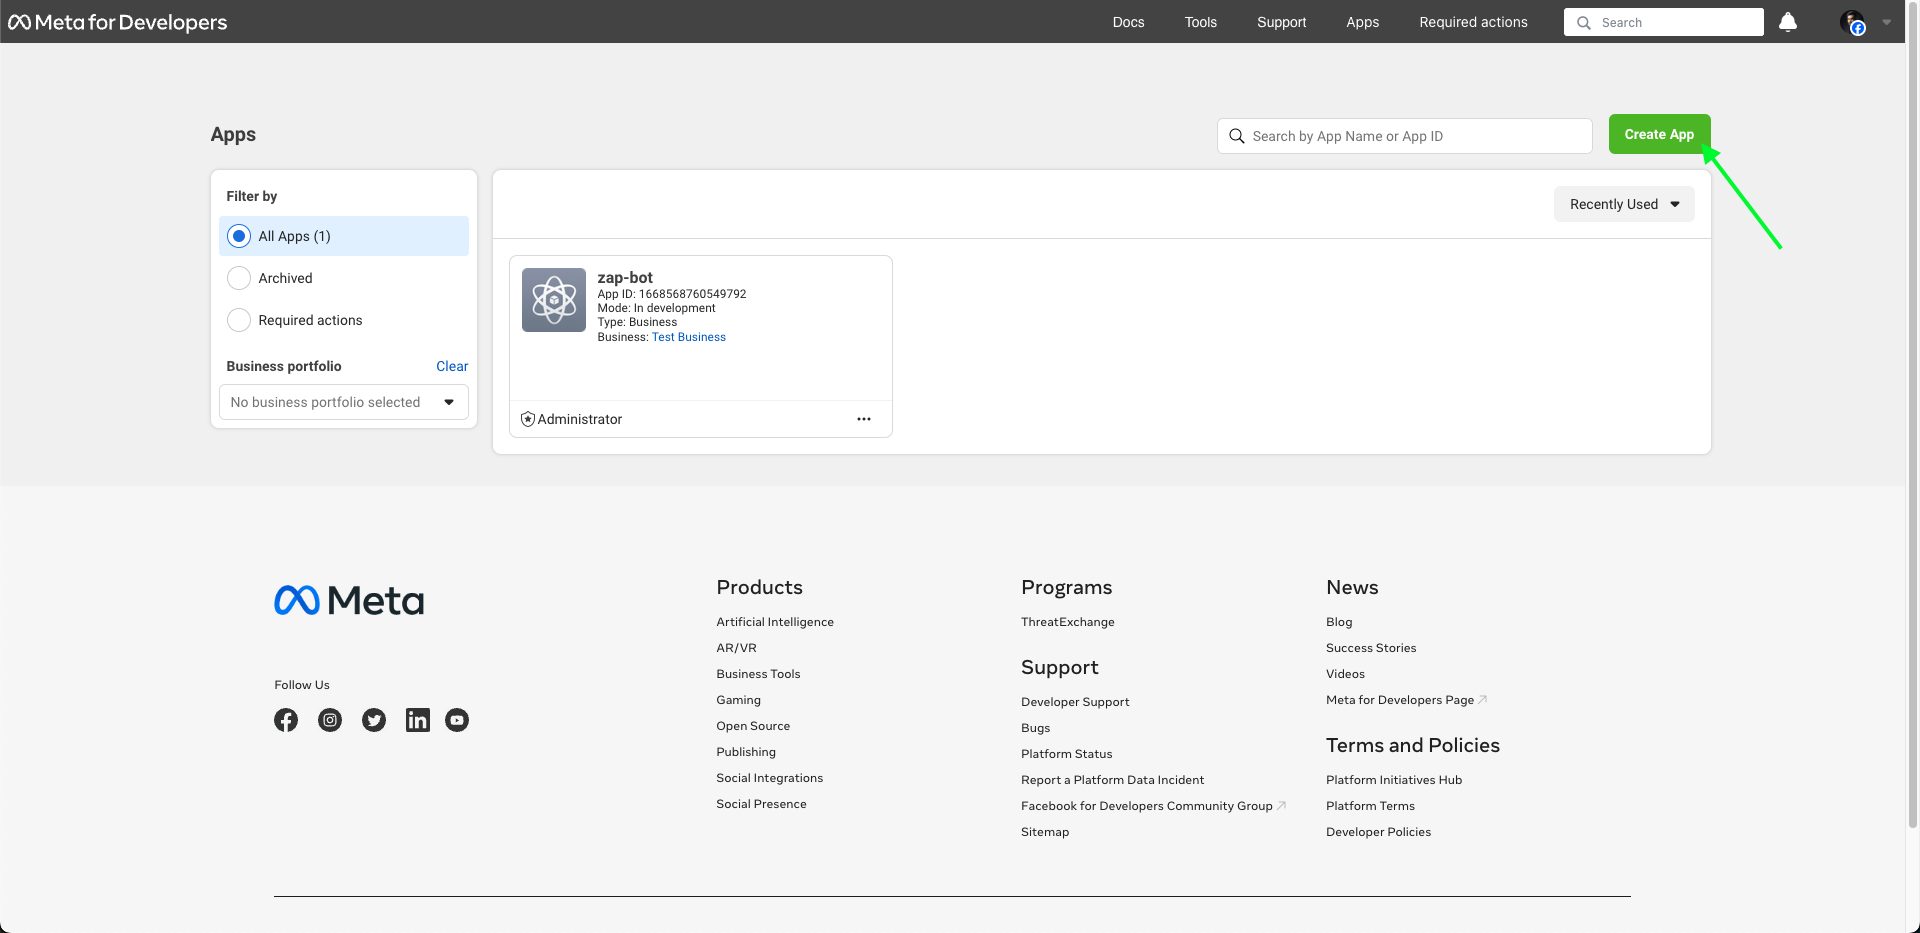Open the Social Presence link

click(761, 804)
